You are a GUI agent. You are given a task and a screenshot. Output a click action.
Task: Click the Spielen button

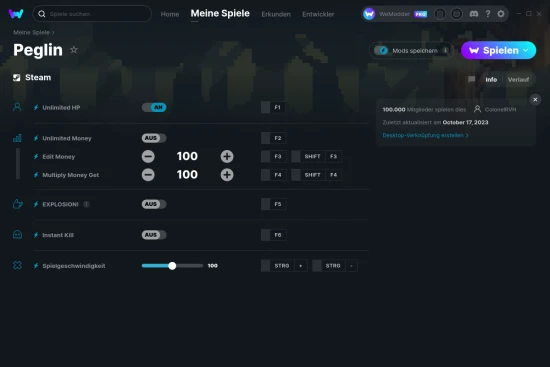(498, 50)
